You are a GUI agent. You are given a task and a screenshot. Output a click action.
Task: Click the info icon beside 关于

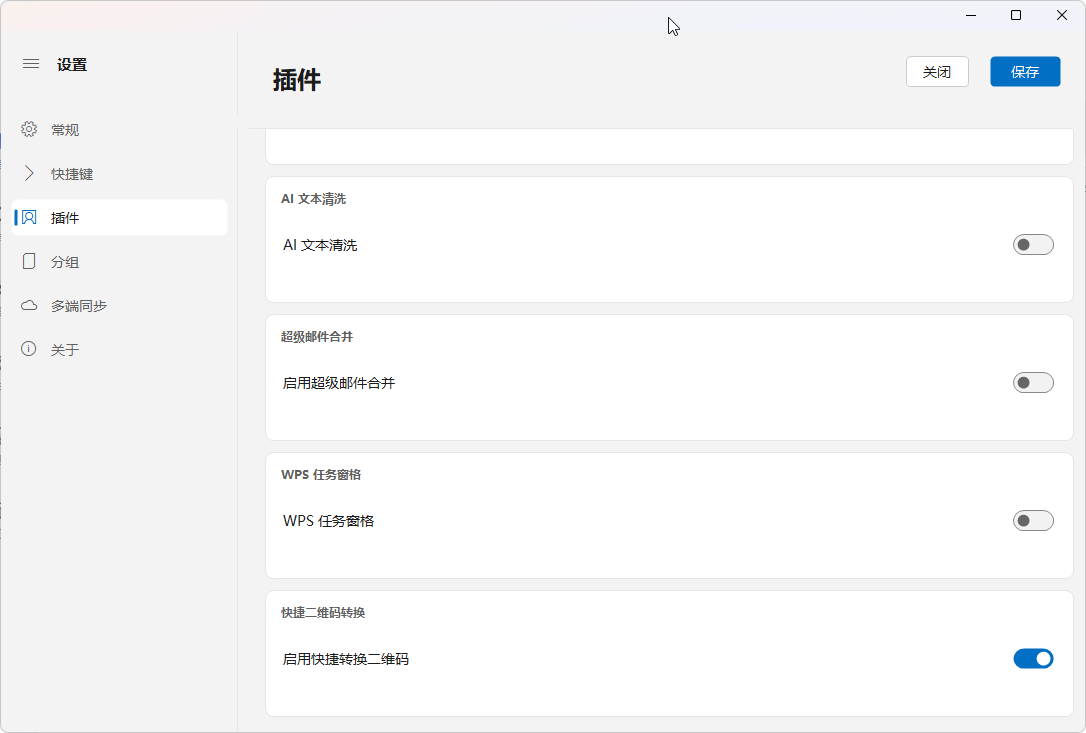29,349
